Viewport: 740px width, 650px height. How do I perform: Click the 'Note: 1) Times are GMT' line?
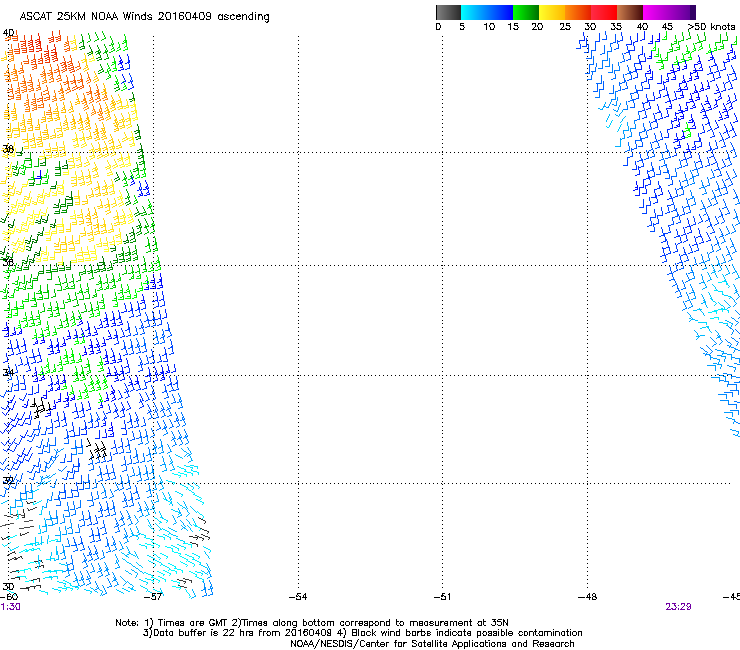(312, 623)
